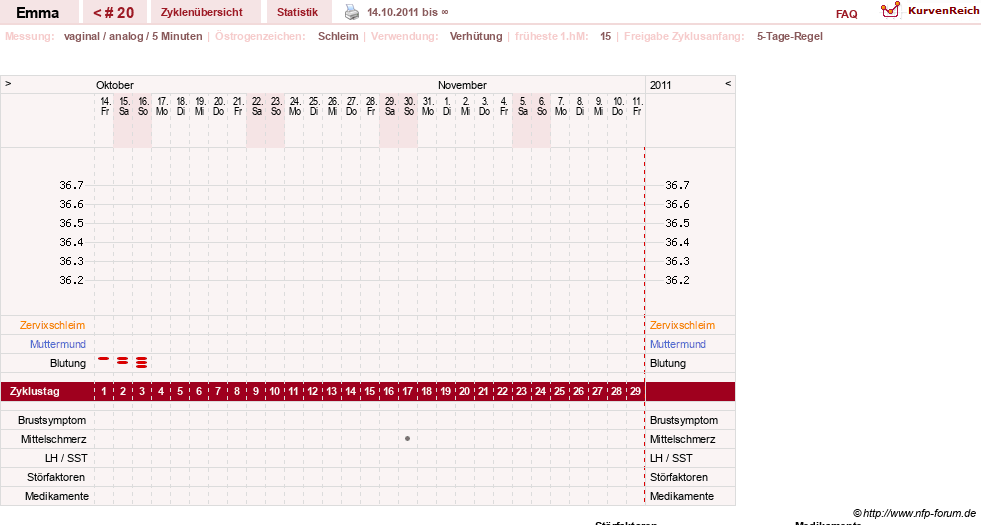Image resolution: width=981 pixels, height=525 pixels.
Task: Click the '2011' year label
Action: pos(660,85)
